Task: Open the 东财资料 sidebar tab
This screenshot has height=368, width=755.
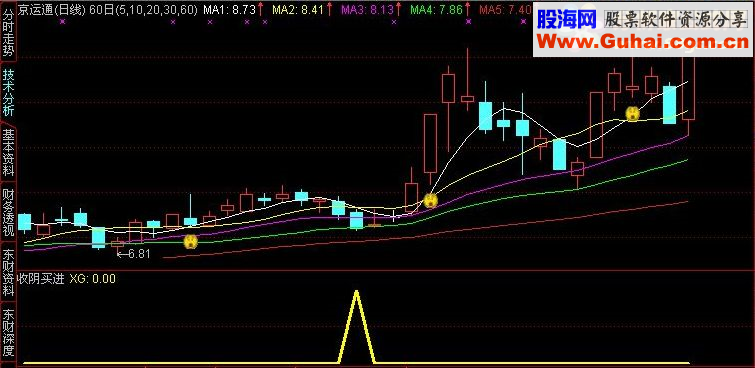Action: (x=8, y=273)
